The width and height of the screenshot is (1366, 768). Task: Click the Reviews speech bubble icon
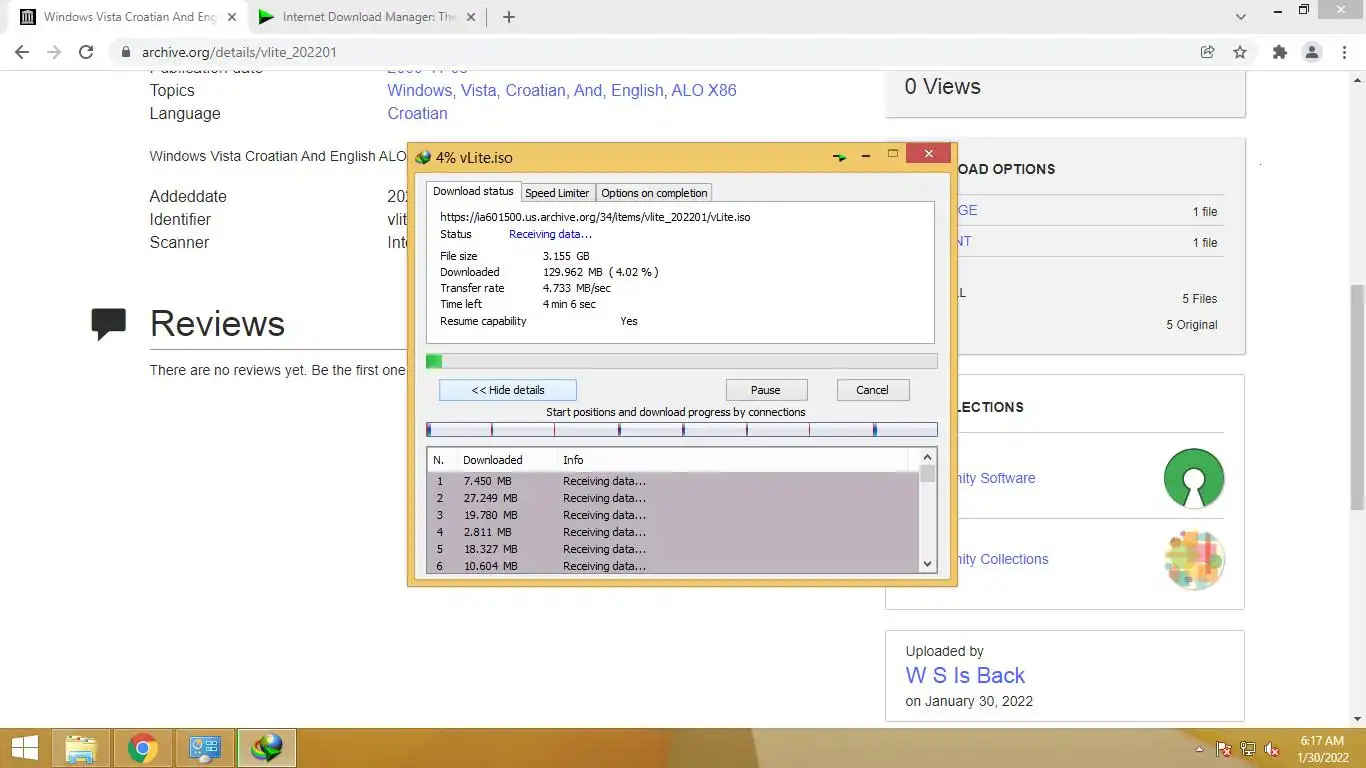[109, 323]
